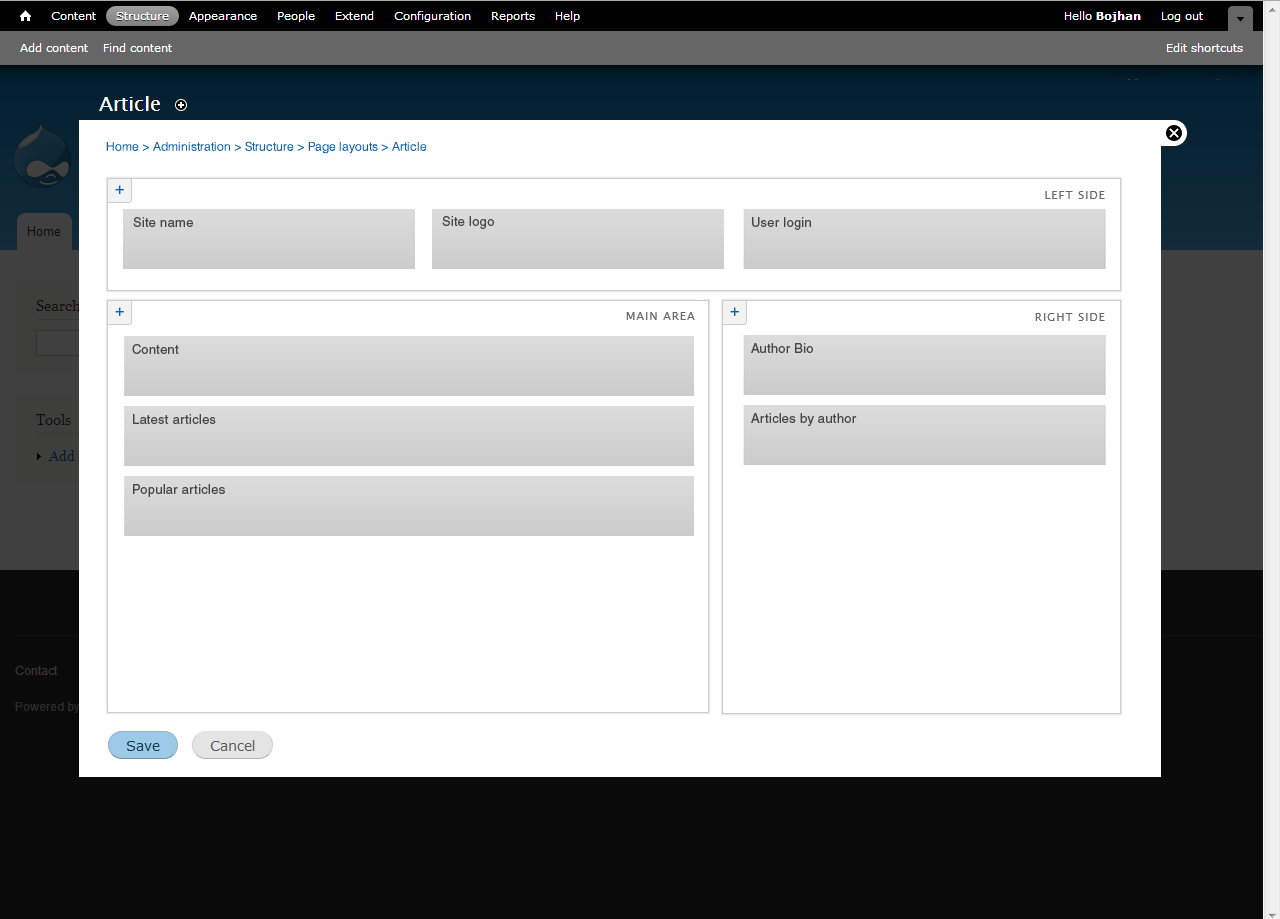Save the Article page layout

pyautogui.click(x=142, y=745)
